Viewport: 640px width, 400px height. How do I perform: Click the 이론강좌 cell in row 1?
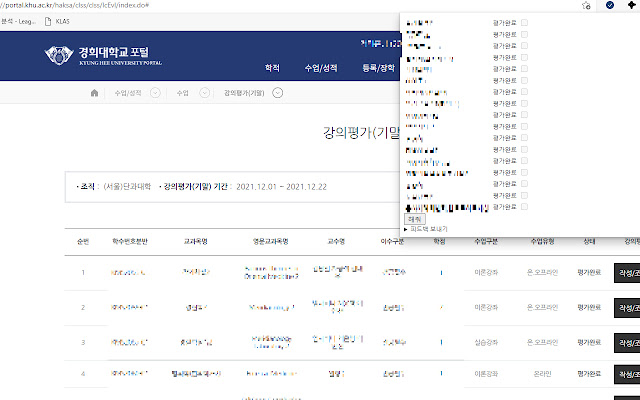pos(486,272)
